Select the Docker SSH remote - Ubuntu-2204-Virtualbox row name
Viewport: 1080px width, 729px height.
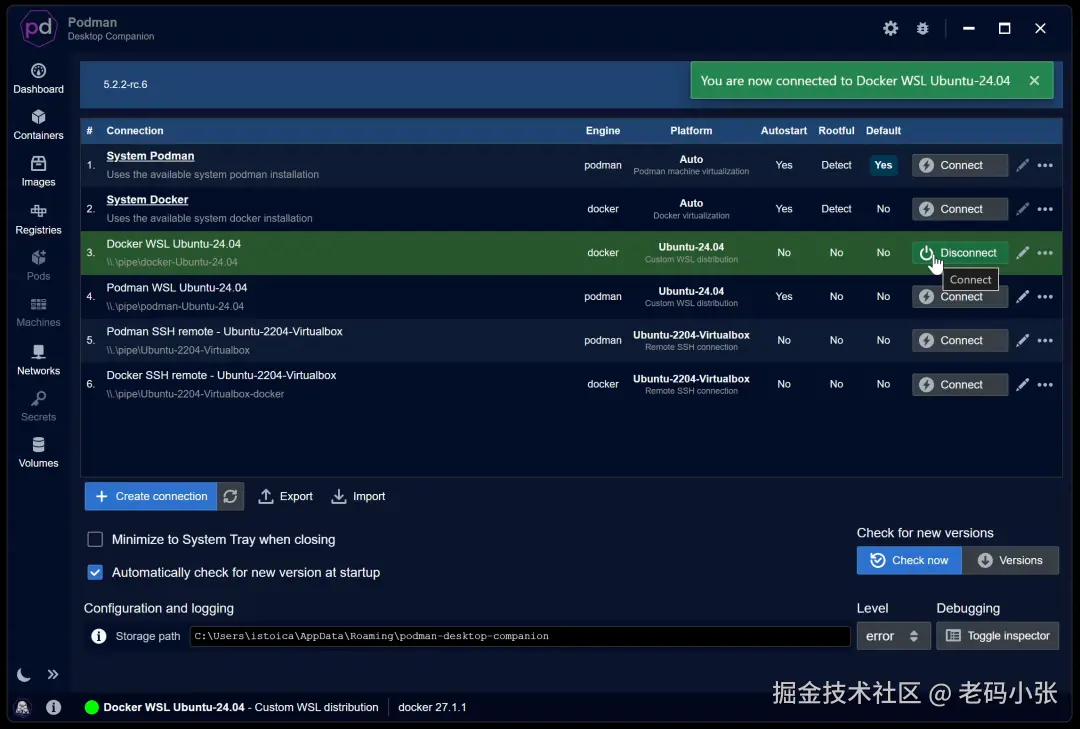tap(221, 376)
